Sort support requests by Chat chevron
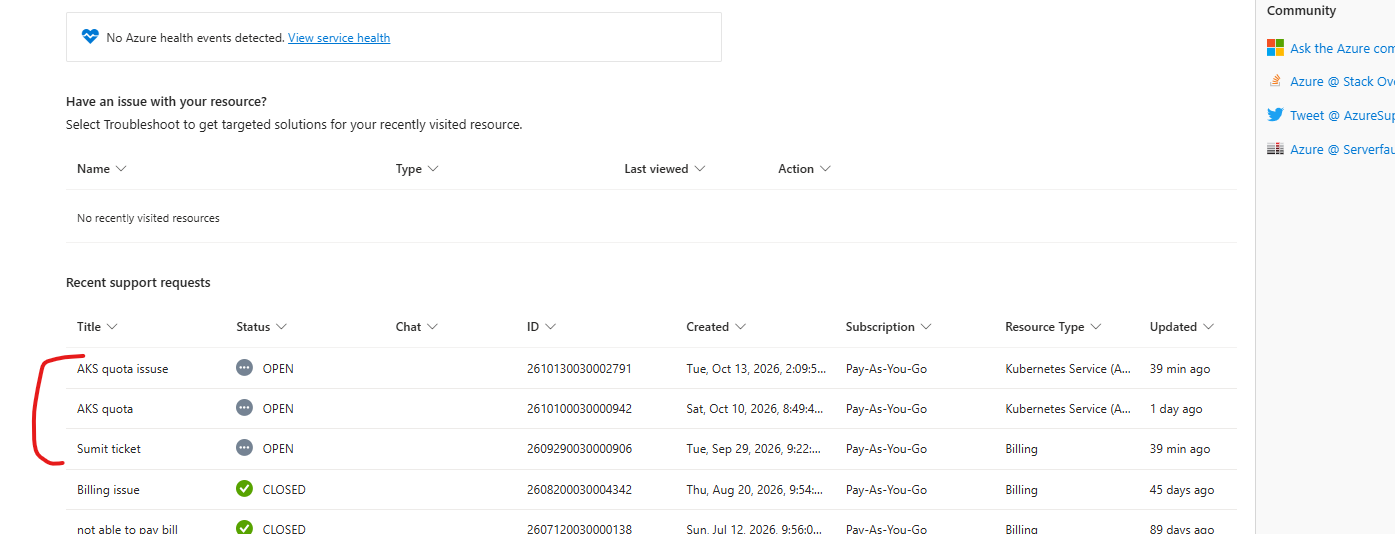Viewport: 1395px width, 534px height. pyautogui.click(x=433, y=327)
